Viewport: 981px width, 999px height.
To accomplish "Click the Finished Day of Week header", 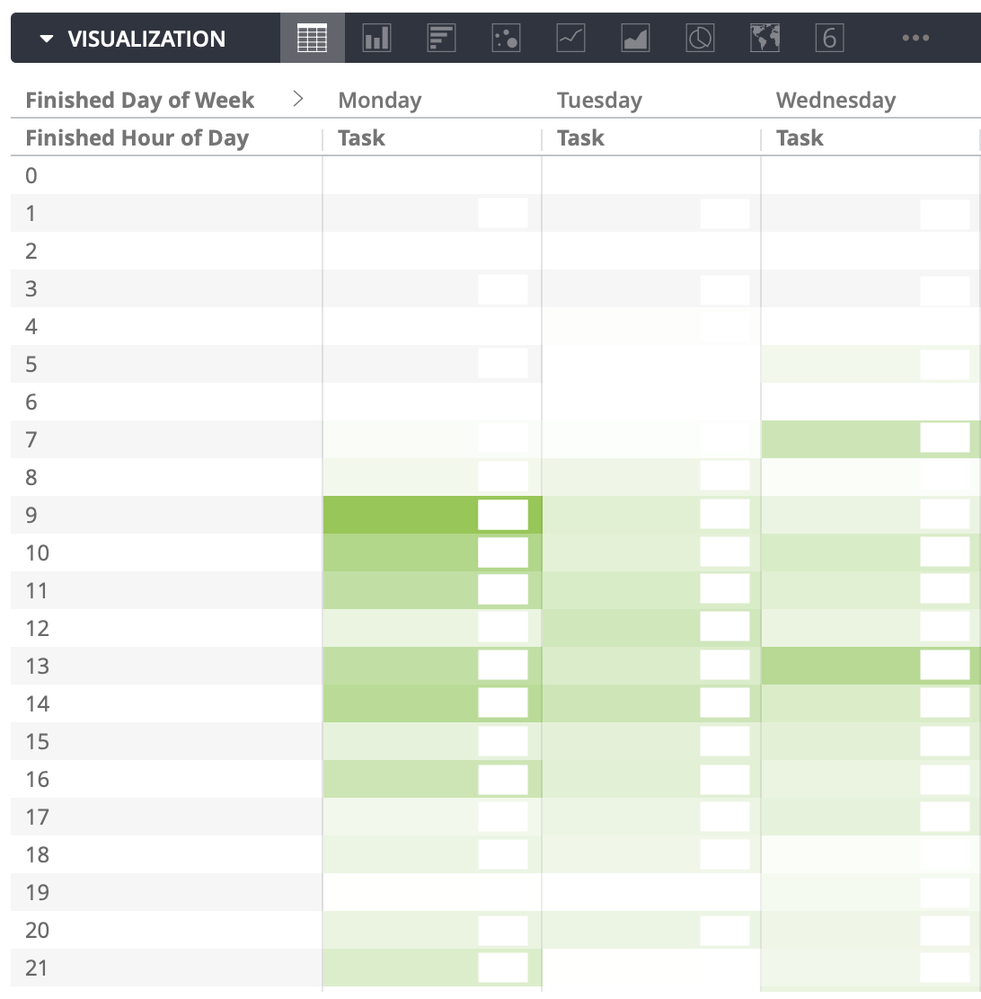I will [140, 100].
